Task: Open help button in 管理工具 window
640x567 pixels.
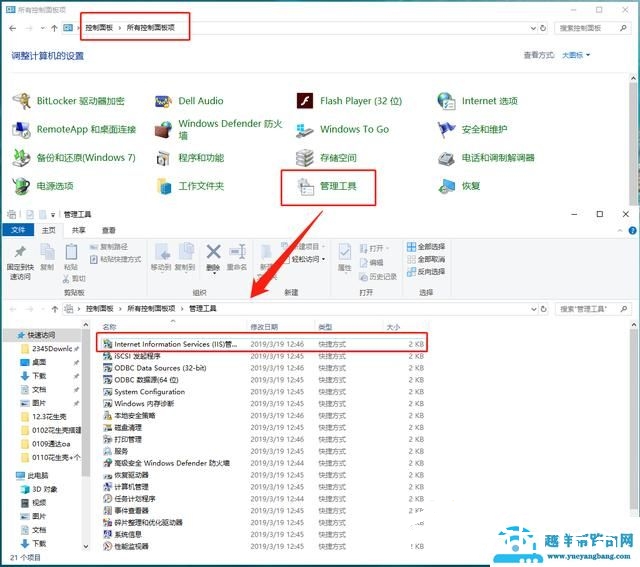Action: (x=633, y=231)
